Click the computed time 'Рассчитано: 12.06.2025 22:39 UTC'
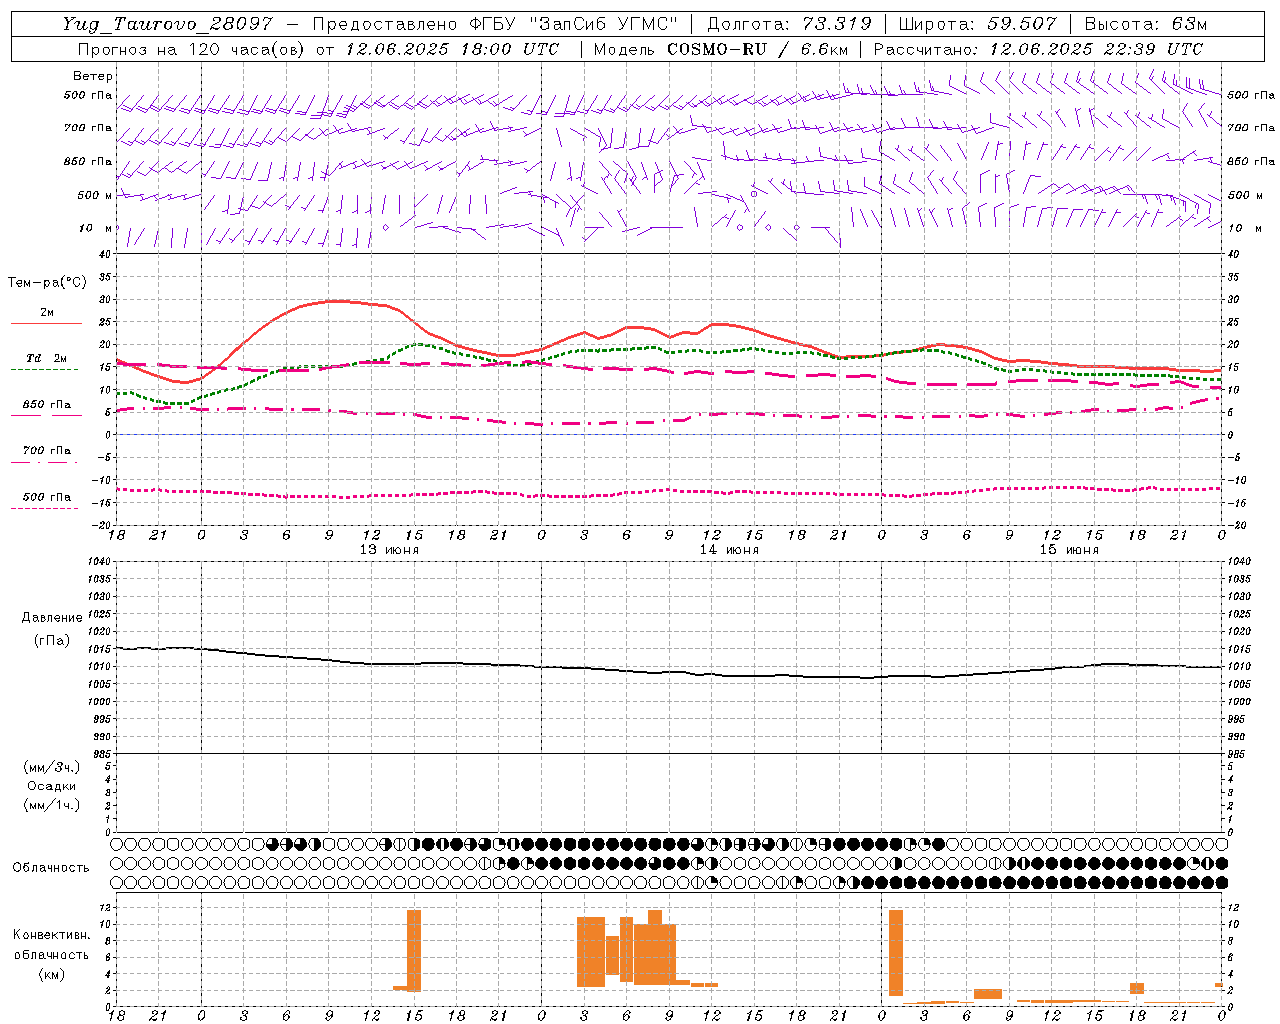 pyautogui.click(x=1038, y=49)
